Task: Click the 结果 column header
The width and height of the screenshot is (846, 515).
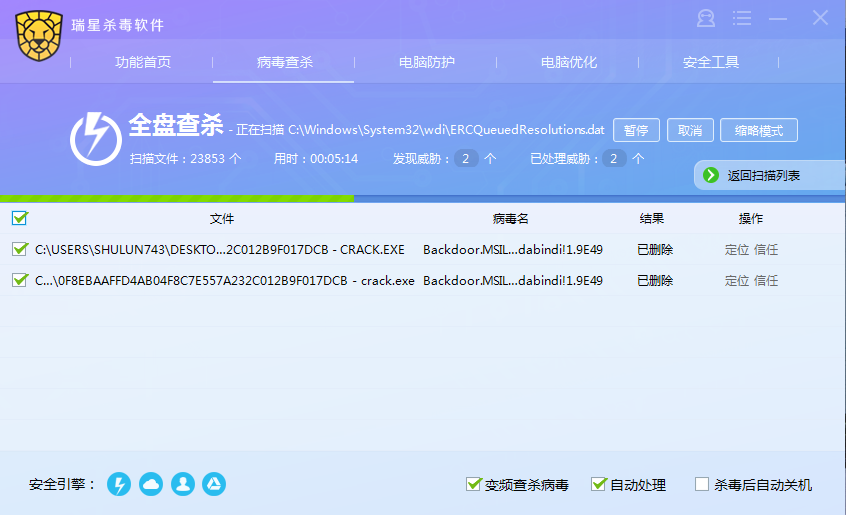Action: [x=652, y=218]
